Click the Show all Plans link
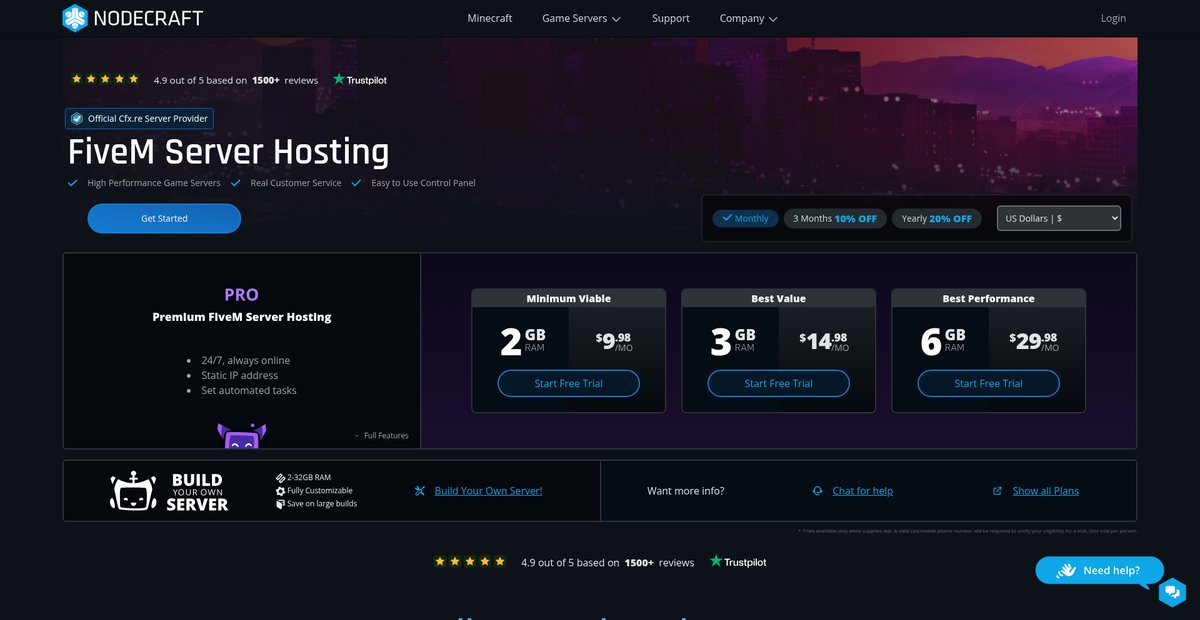1200x620 pixels. point(1045,491)
